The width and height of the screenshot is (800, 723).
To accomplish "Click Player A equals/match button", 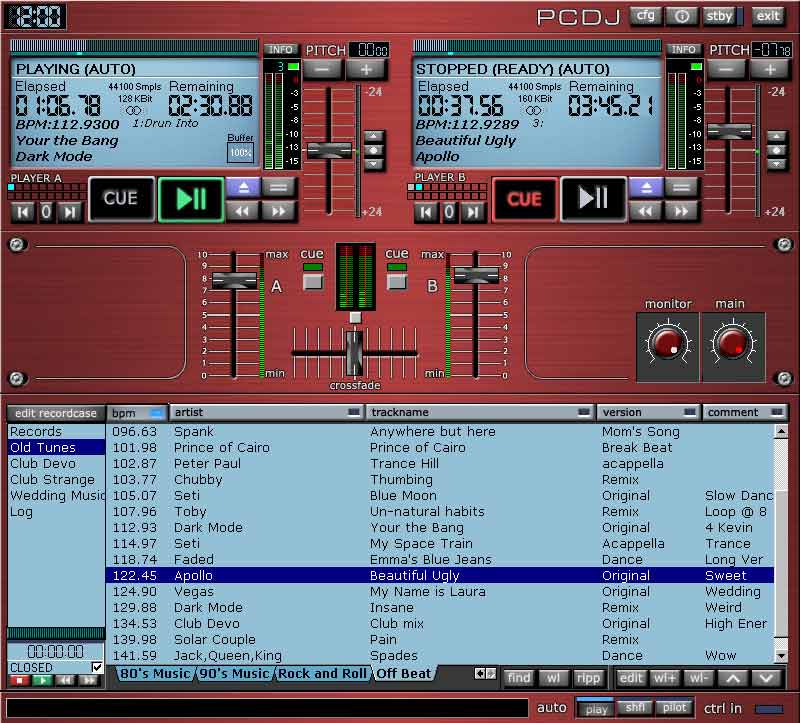I will pyautogui.click(x=279, y=187).
